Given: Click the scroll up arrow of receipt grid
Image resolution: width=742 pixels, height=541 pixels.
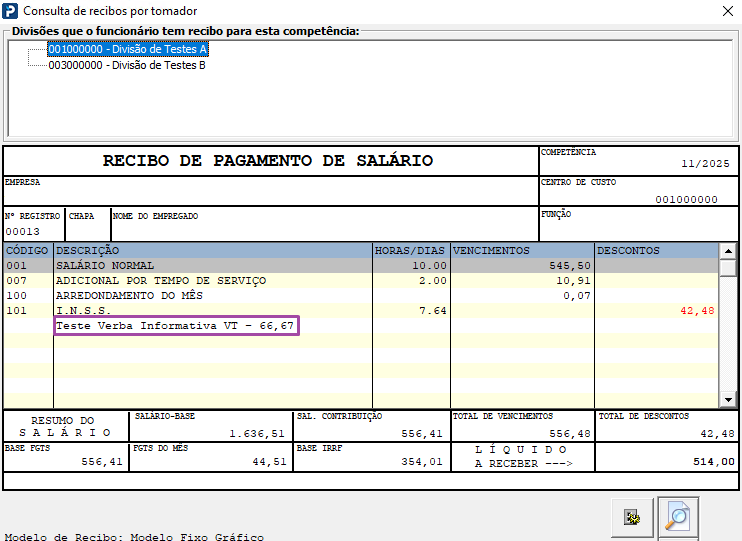Looking at the screenshot, I should tap(728, 251).
